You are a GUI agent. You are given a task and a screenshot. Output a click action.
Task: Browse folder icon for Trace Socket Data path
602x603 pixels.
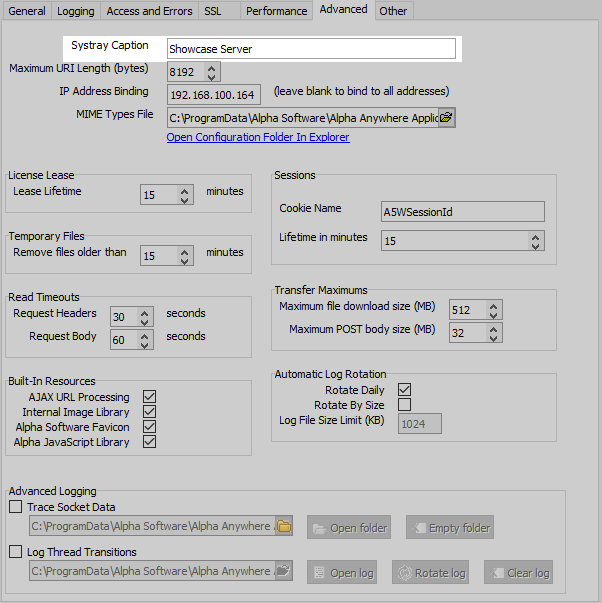pyautogui.click(x=284, y=526)
